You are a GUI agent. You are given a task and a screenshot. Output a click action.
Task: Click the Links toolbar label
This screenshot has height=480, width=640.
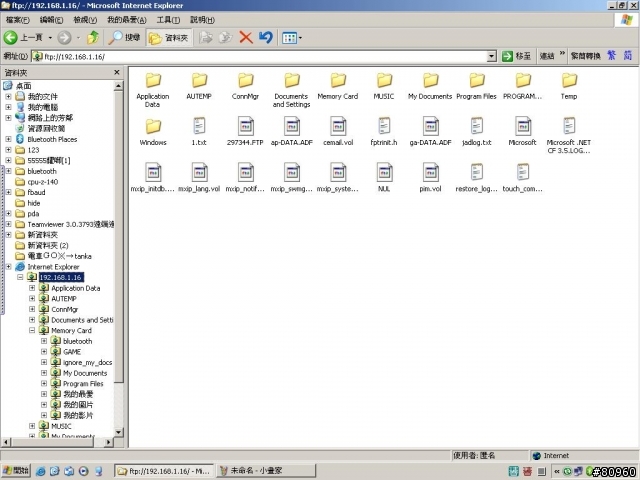pyautogui.click(x=547, y=56)
